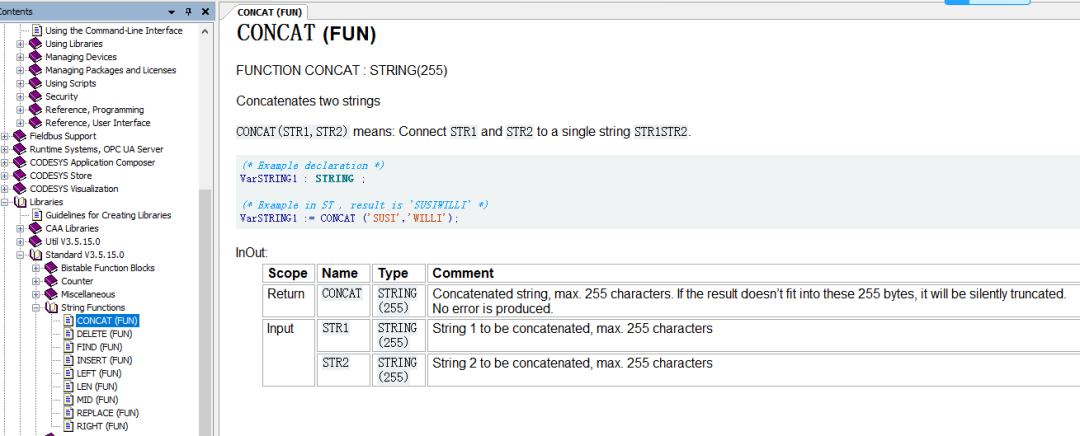
Task: Click the REPLACE (FUN) document icon
Action: [x=68, y=413]
